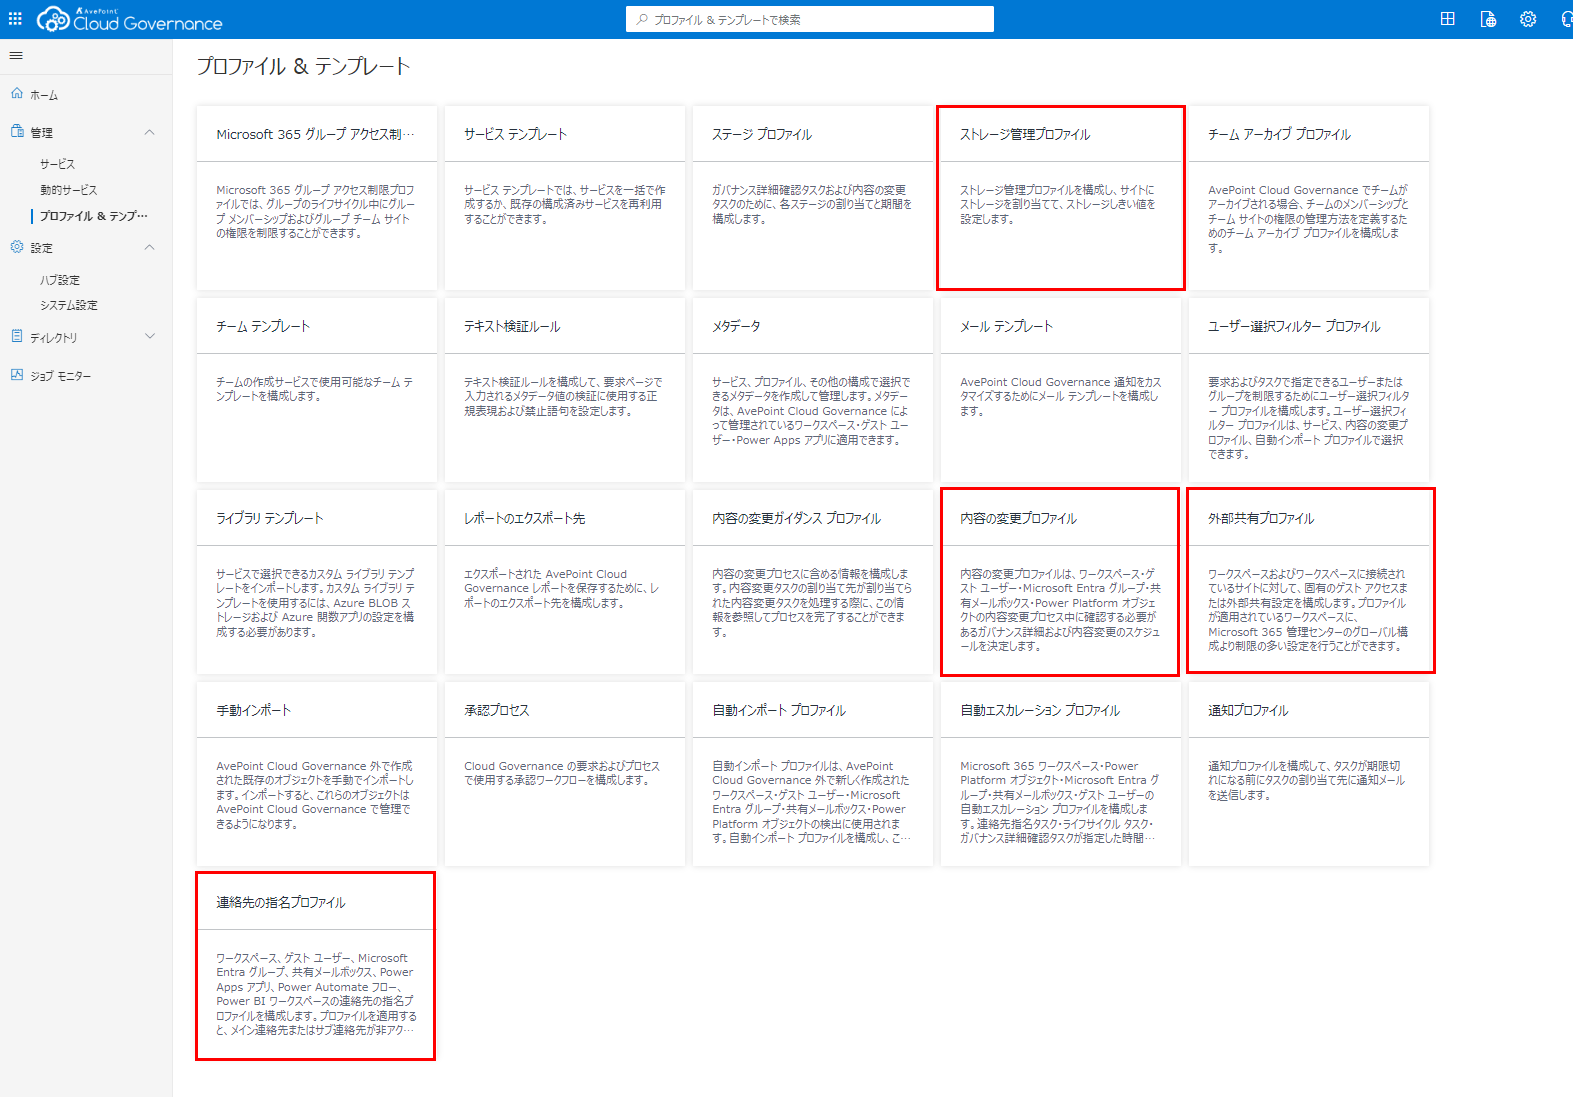Open メタデータ card
This screenshot has width=1573, height=1097.
812,390
